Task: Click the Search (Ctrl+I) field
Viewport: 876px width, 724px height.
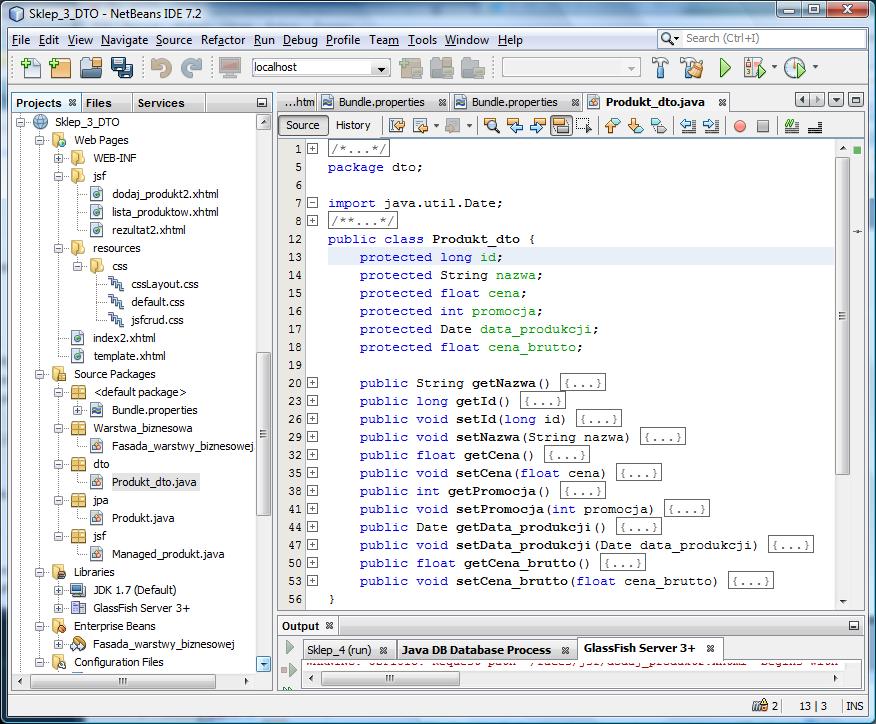Action: point(762,39)
